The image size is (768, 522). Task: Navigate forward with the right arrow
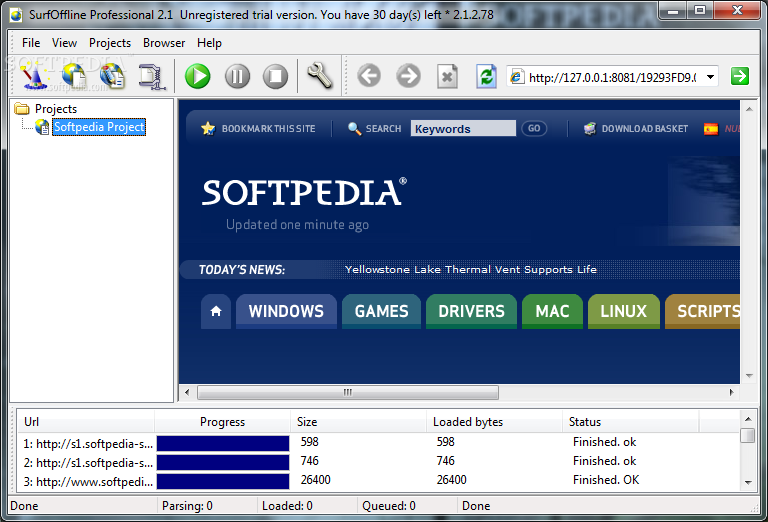pyautogui.click(x=408, y=76)
